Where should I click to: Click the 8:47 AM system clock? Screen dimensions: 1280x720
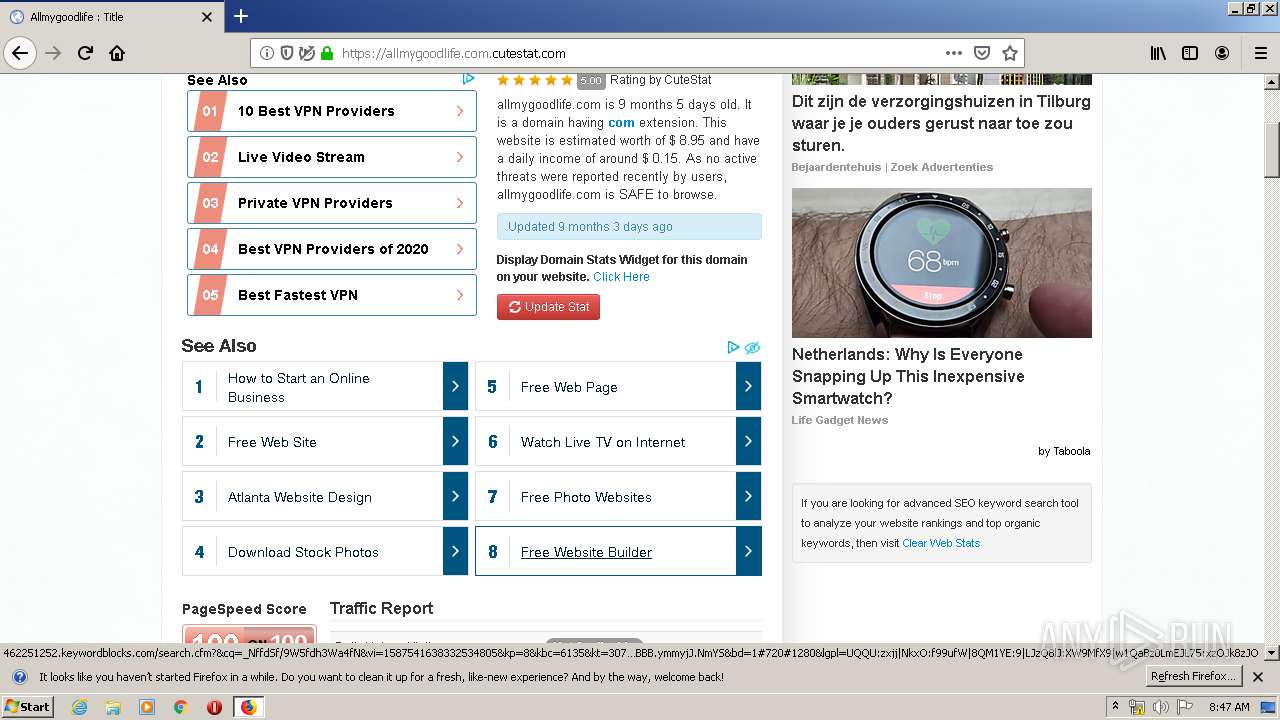[1229, 707]
